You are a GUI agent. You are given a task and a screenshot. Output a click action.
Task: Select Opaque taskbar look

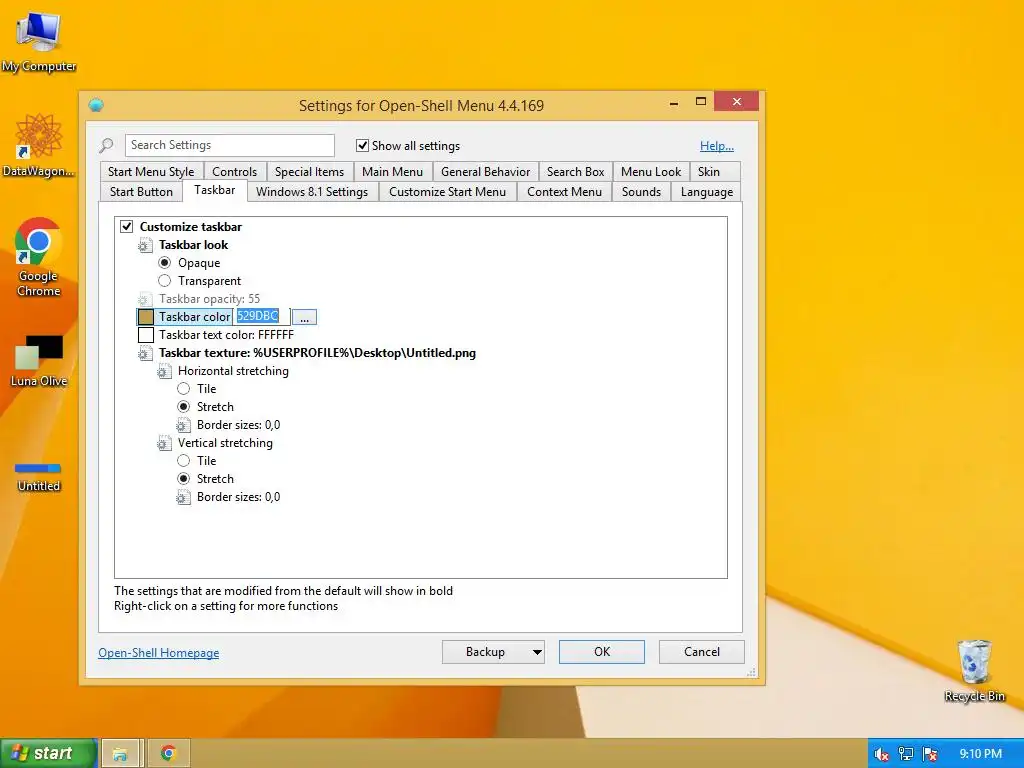click(165, 263)
